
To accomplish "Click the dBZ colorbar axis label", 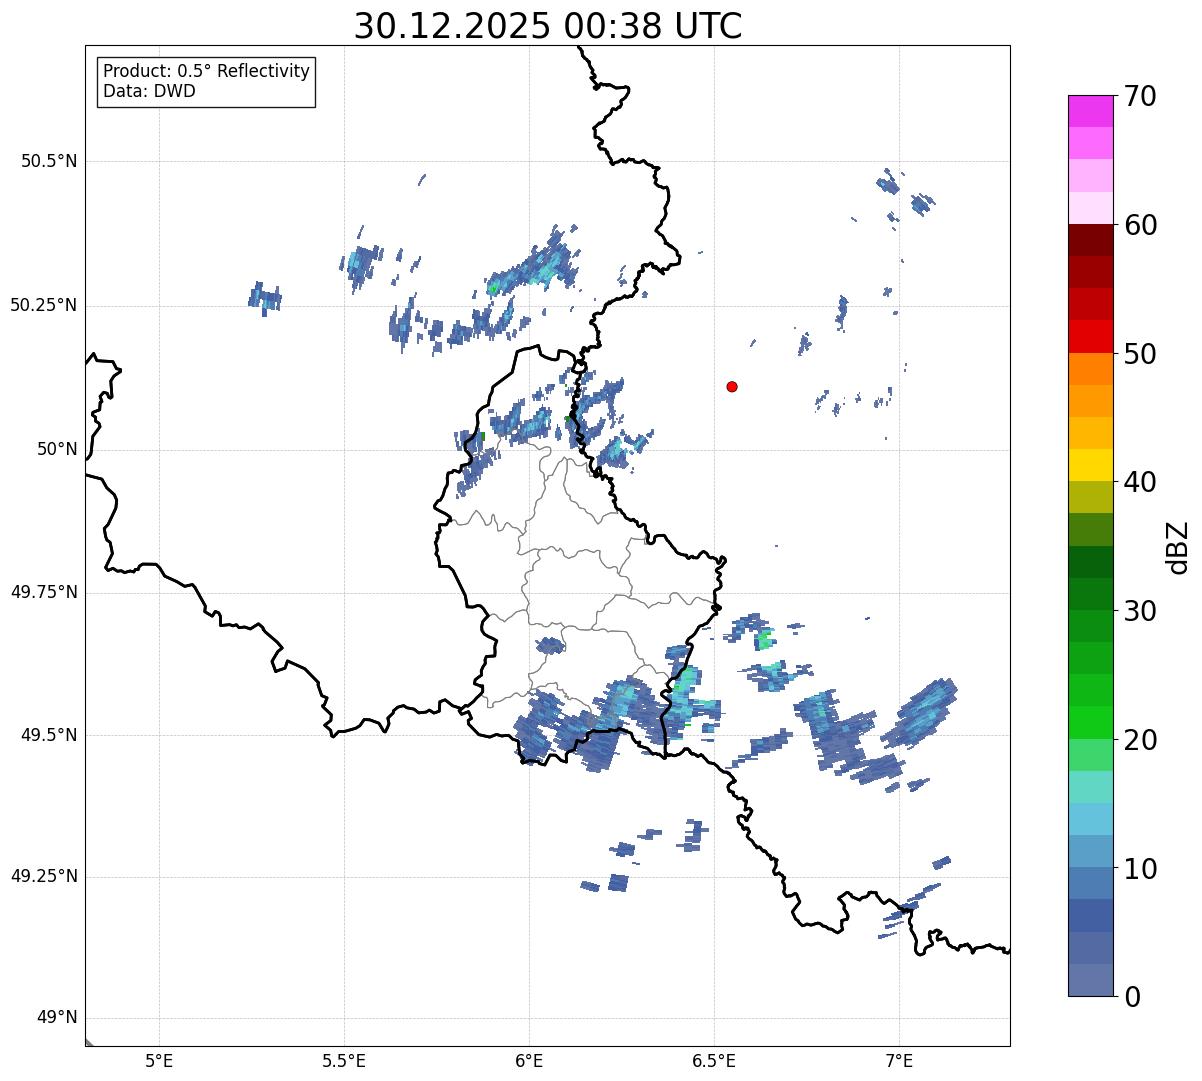I will pyautogui.click(x=1178, y=546).
